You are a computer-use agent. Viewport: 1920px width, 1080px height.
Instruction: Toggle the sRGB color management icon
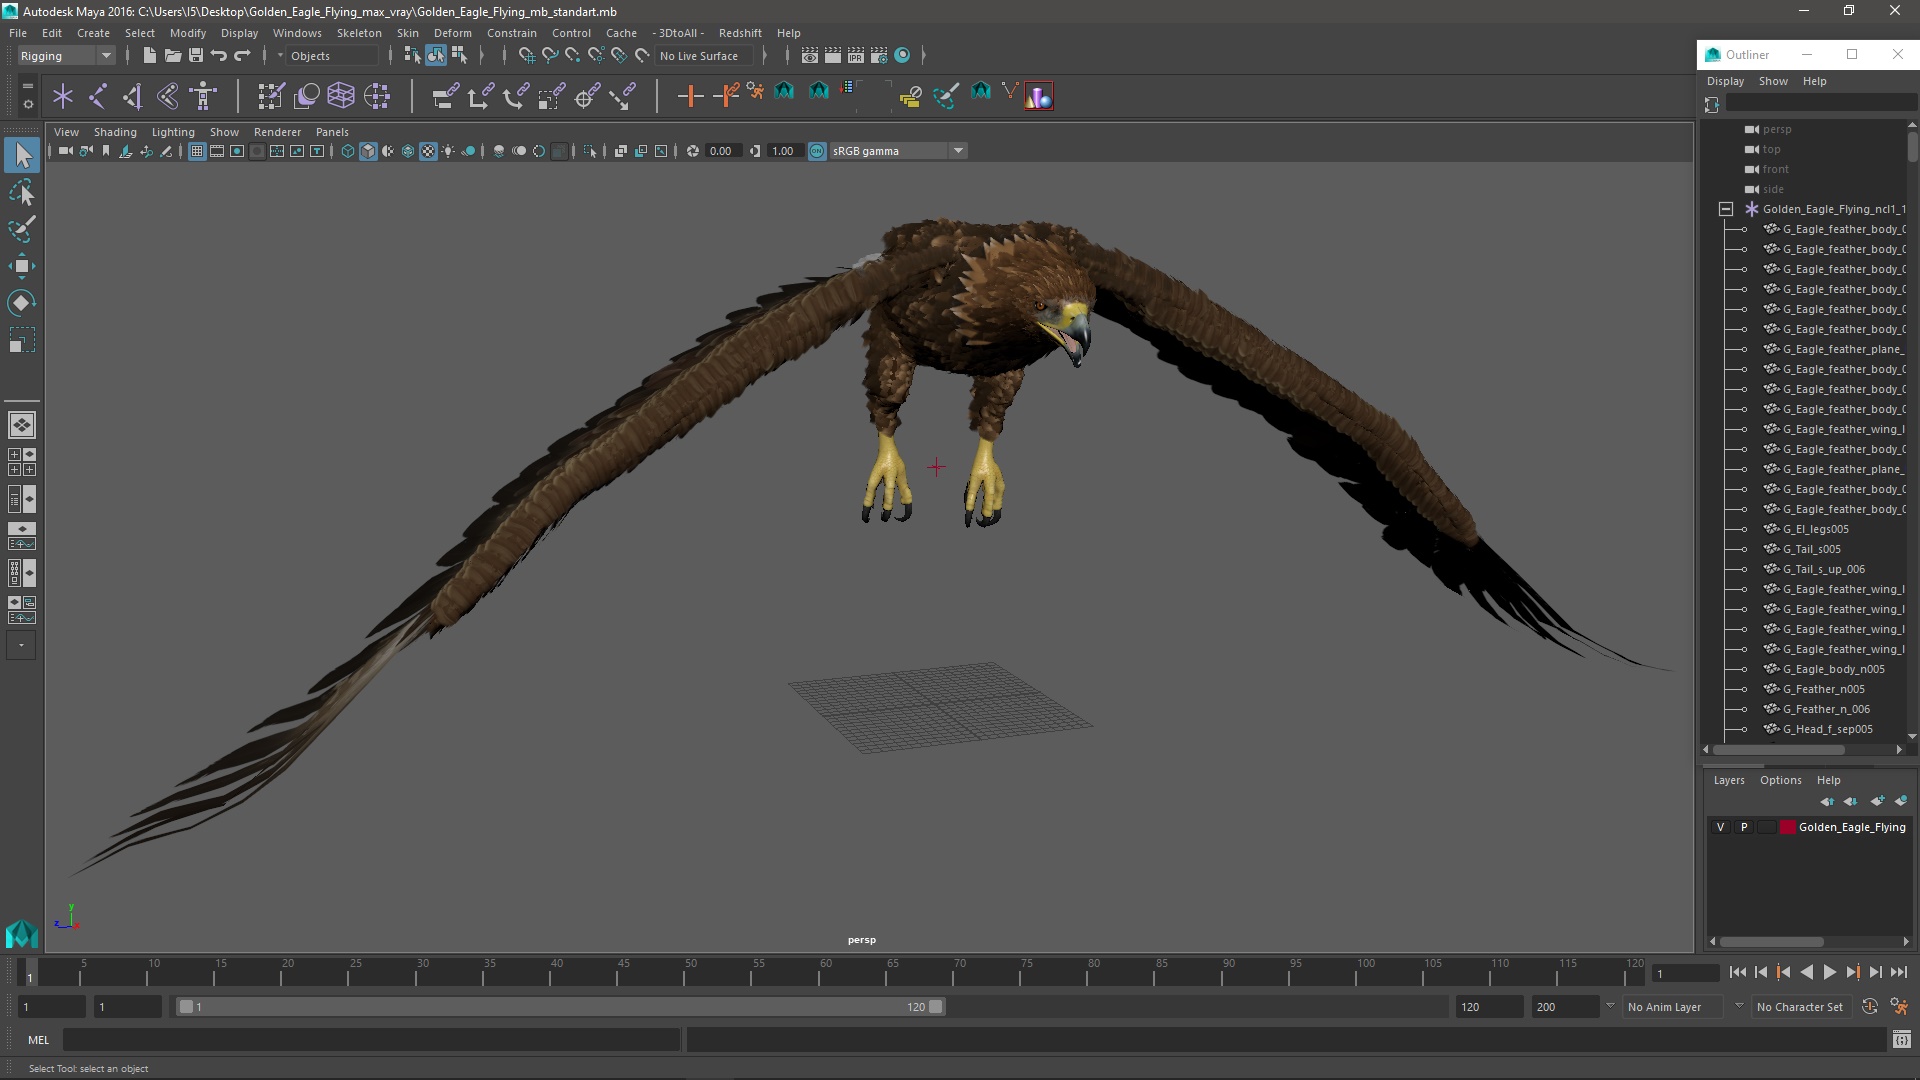(817, 151)
